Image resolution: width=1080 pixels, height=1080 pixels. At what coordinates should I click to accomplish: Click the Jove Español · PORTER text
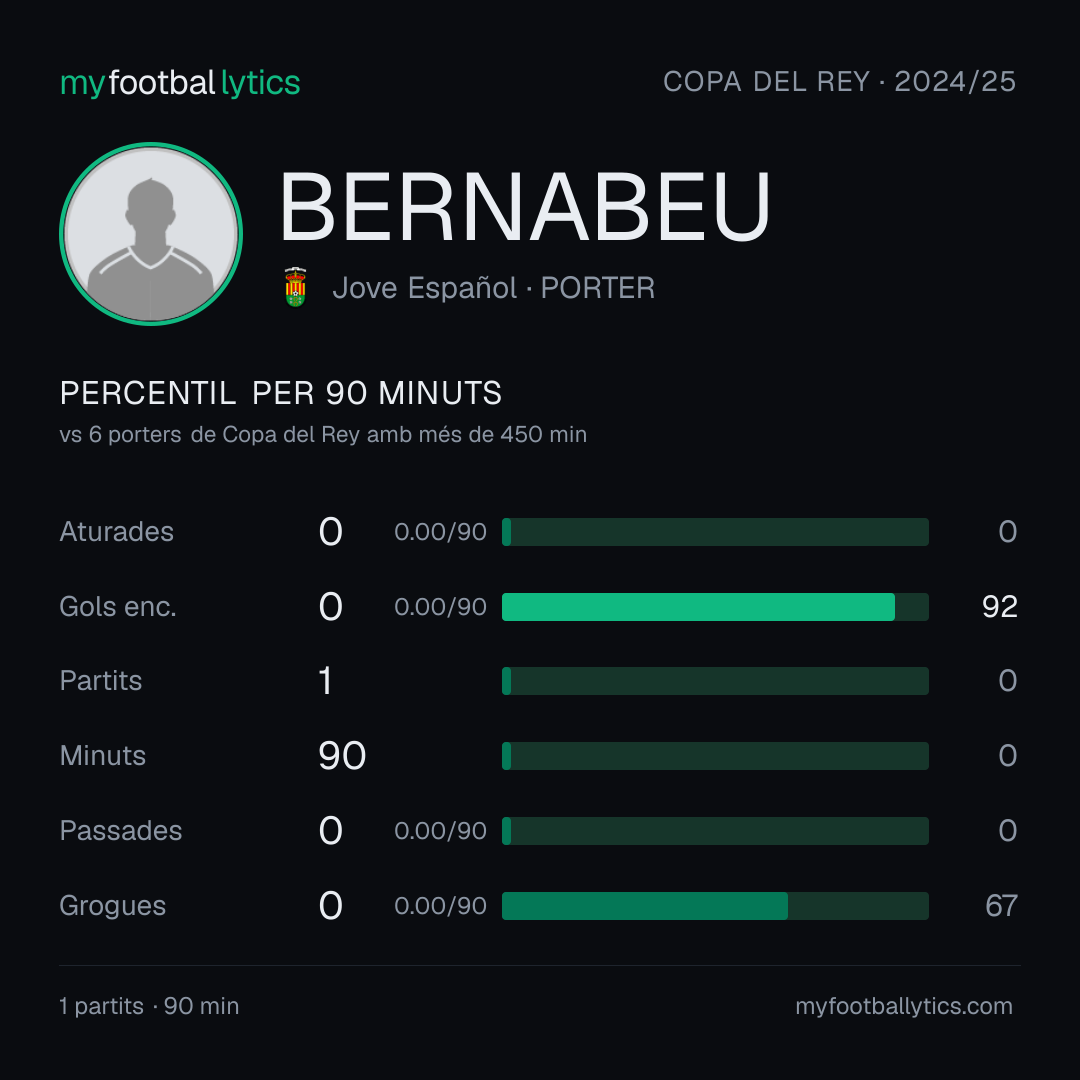click(493, 288)
